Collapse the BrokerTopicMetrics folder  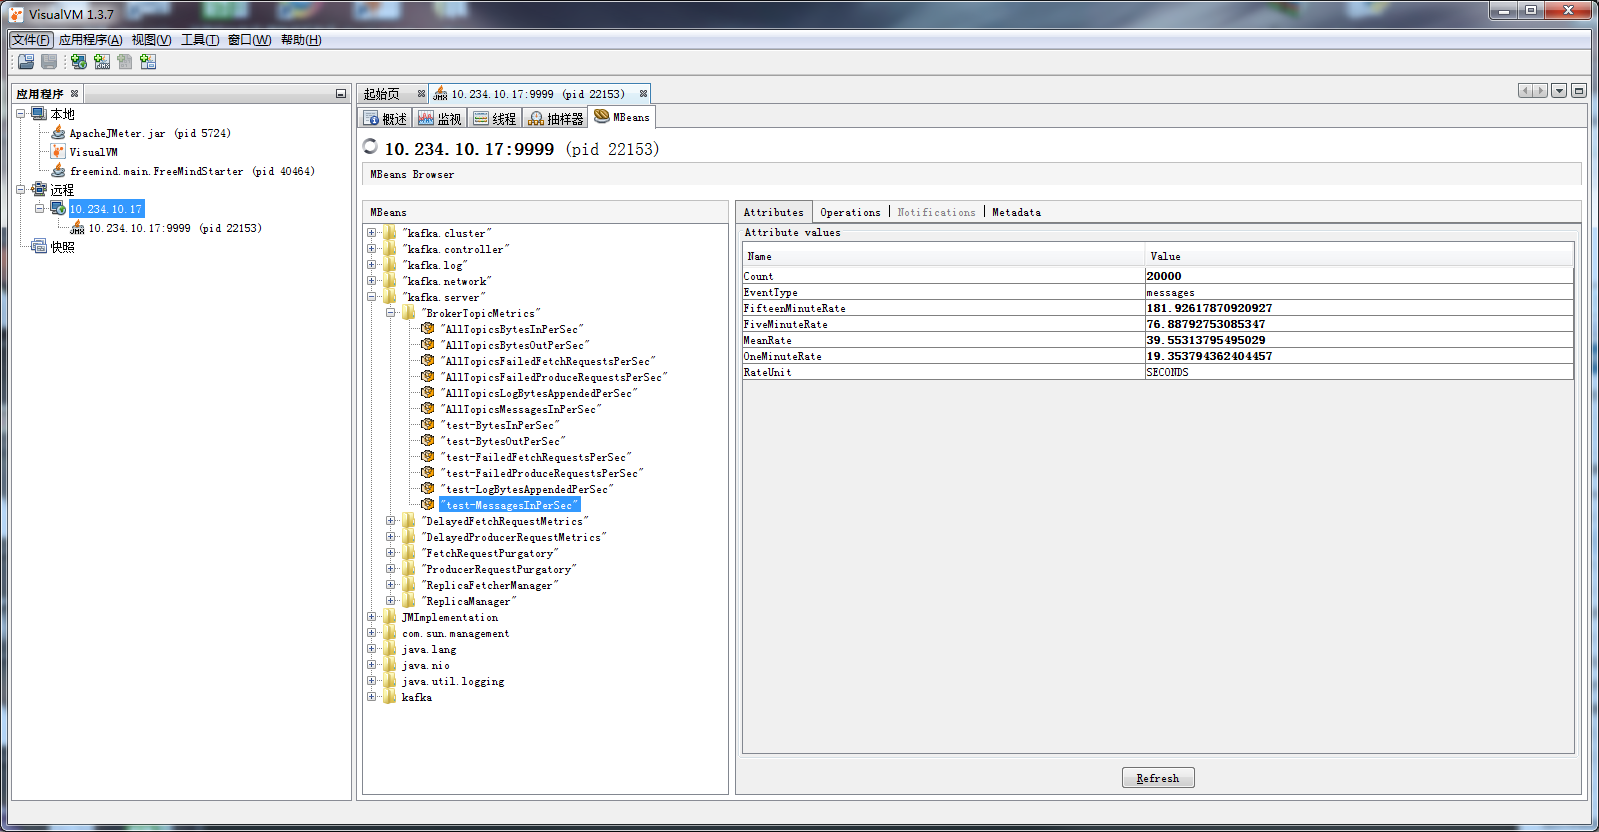390,313
